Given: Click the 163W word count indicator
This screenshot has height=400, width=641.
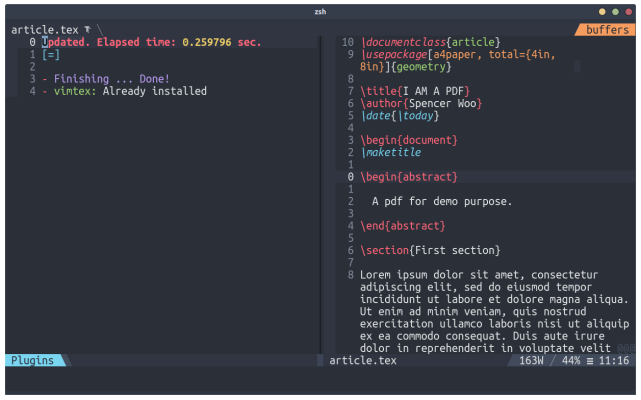Looking at the screenshot, I should pyautogui.click(x=531, y=360).
